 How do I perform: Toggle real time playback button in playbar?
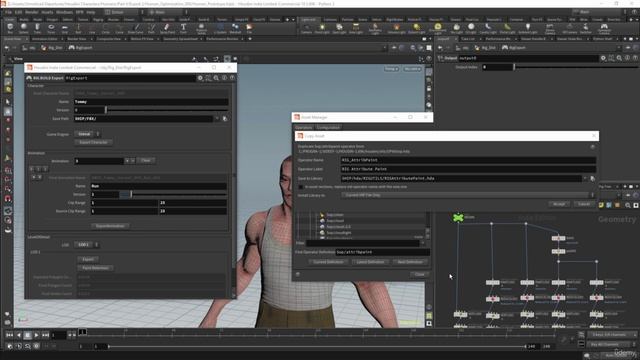[x=36, y=346]
